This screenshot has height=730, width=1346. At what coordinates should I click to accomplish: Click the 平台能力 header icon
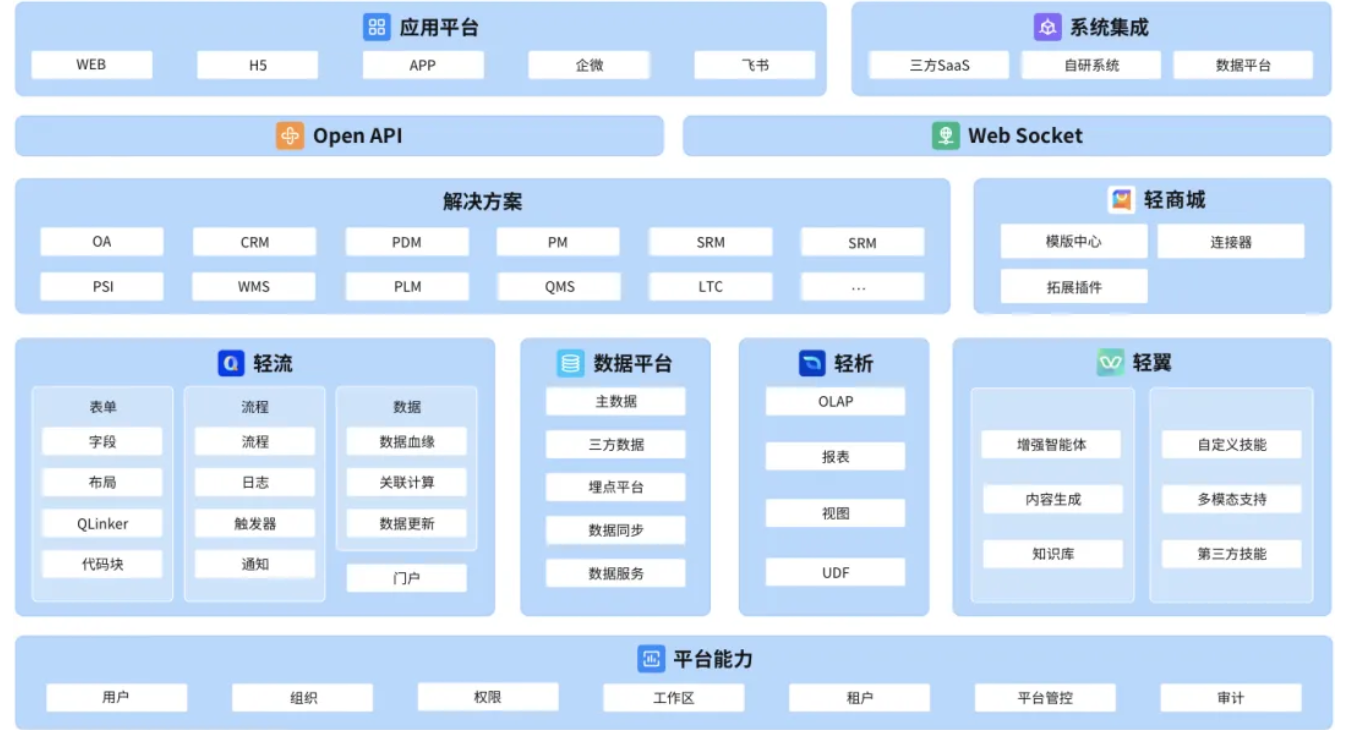pyautogui.click(x=651, y=659)
